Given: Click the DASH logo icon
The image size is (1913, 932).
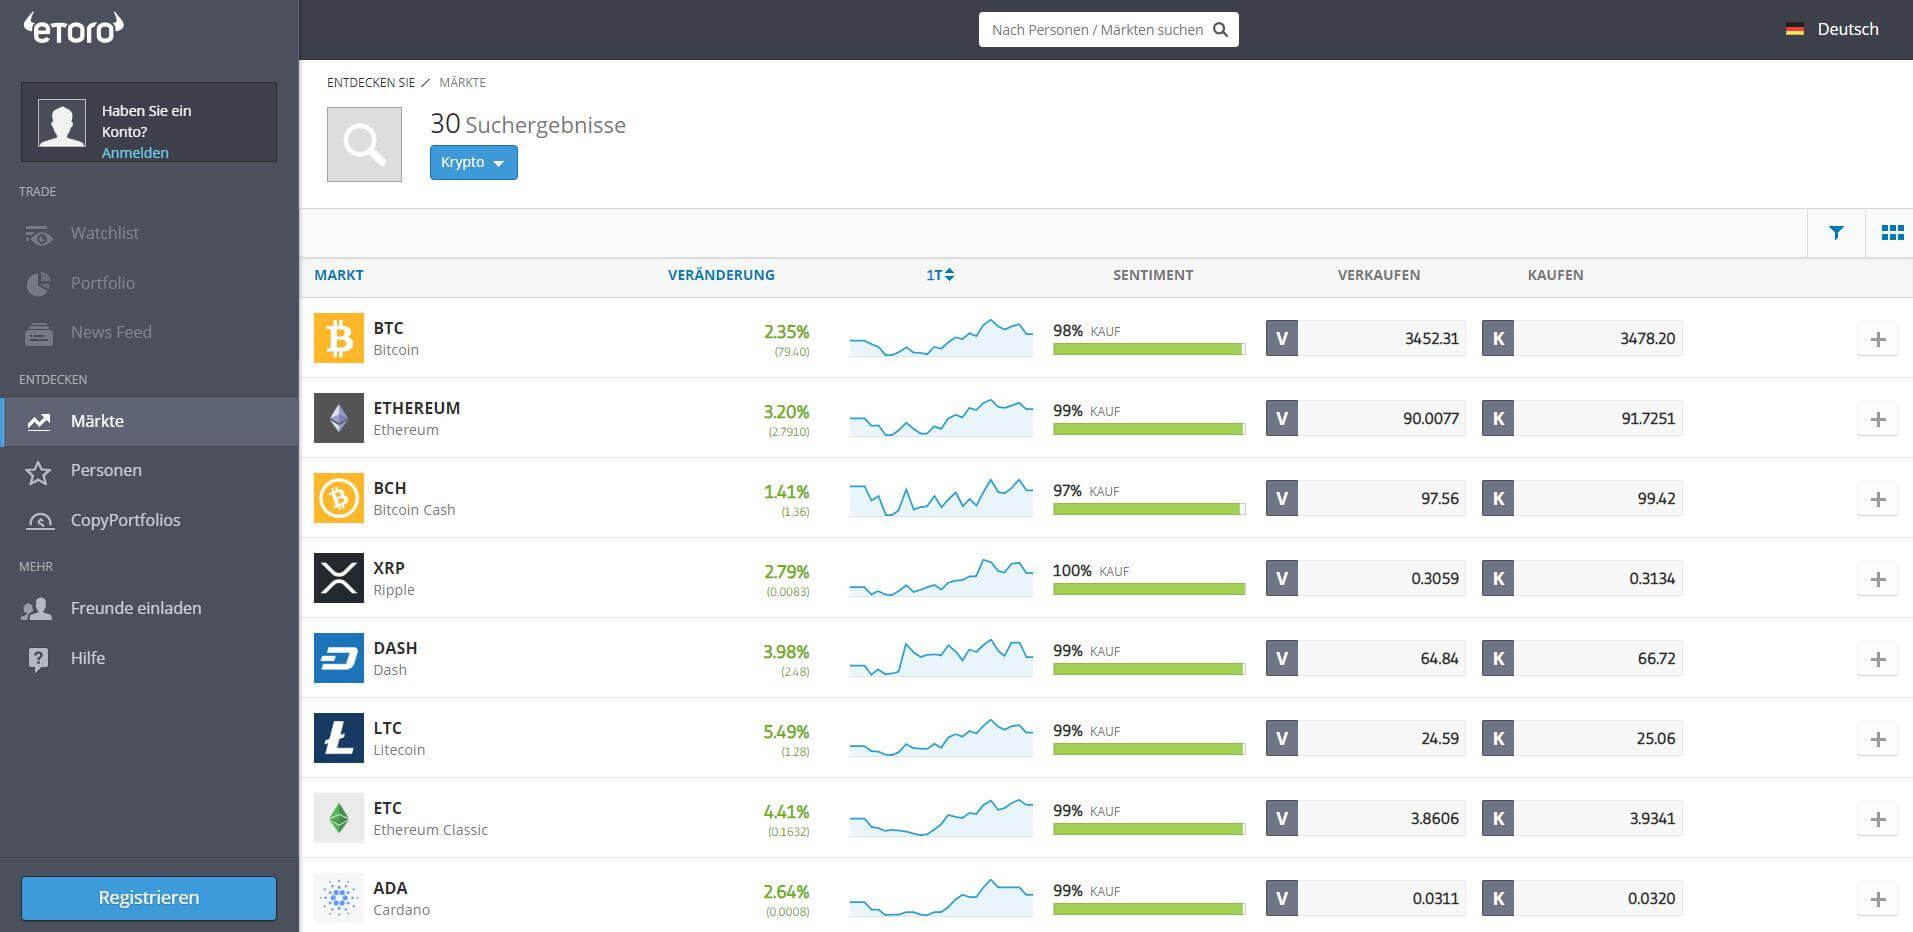Looking at the screenshot, I should [x=339, y=658].
